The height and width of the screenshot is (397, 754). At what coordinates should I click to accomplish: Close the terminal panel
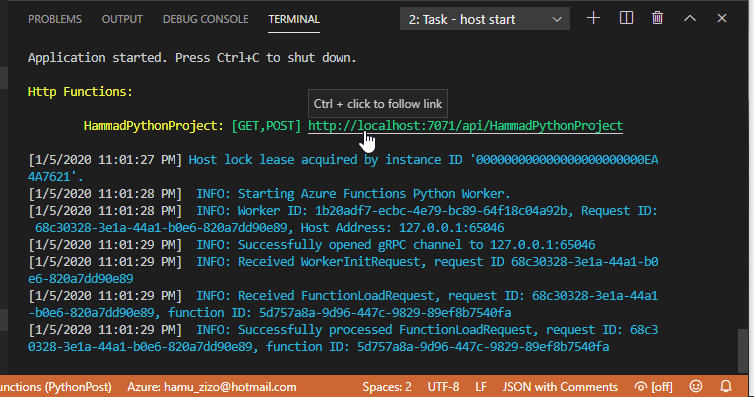tap(722, 18)
